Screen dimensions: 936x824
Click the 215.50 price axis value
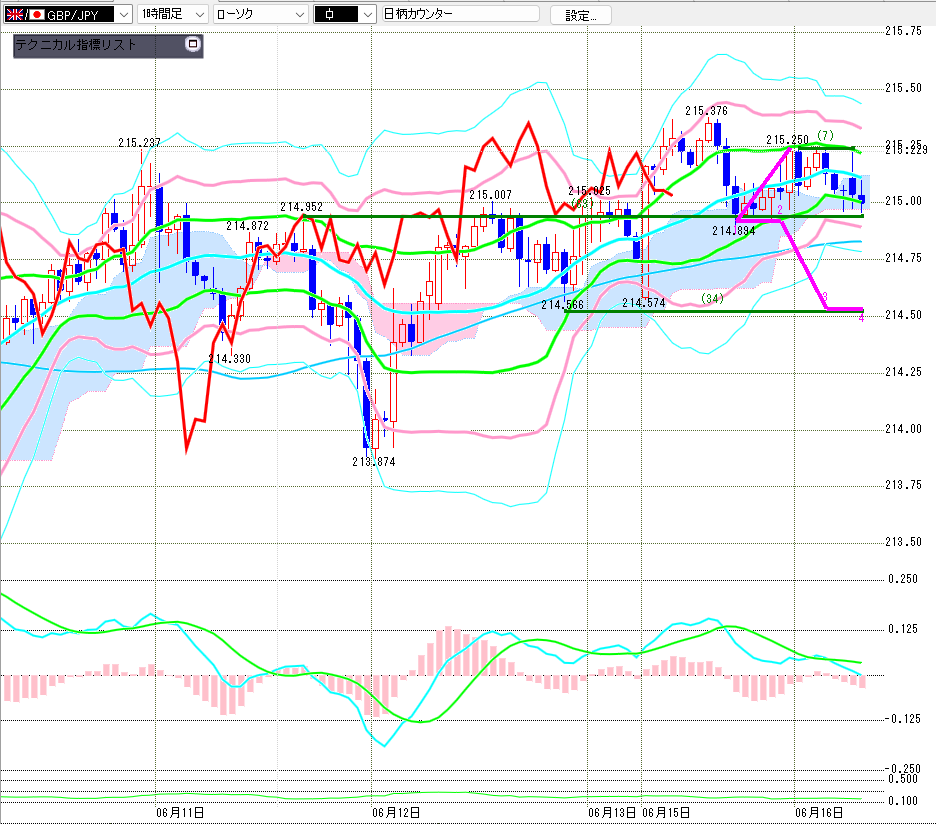pyautogui.click(x=903, y=88)
